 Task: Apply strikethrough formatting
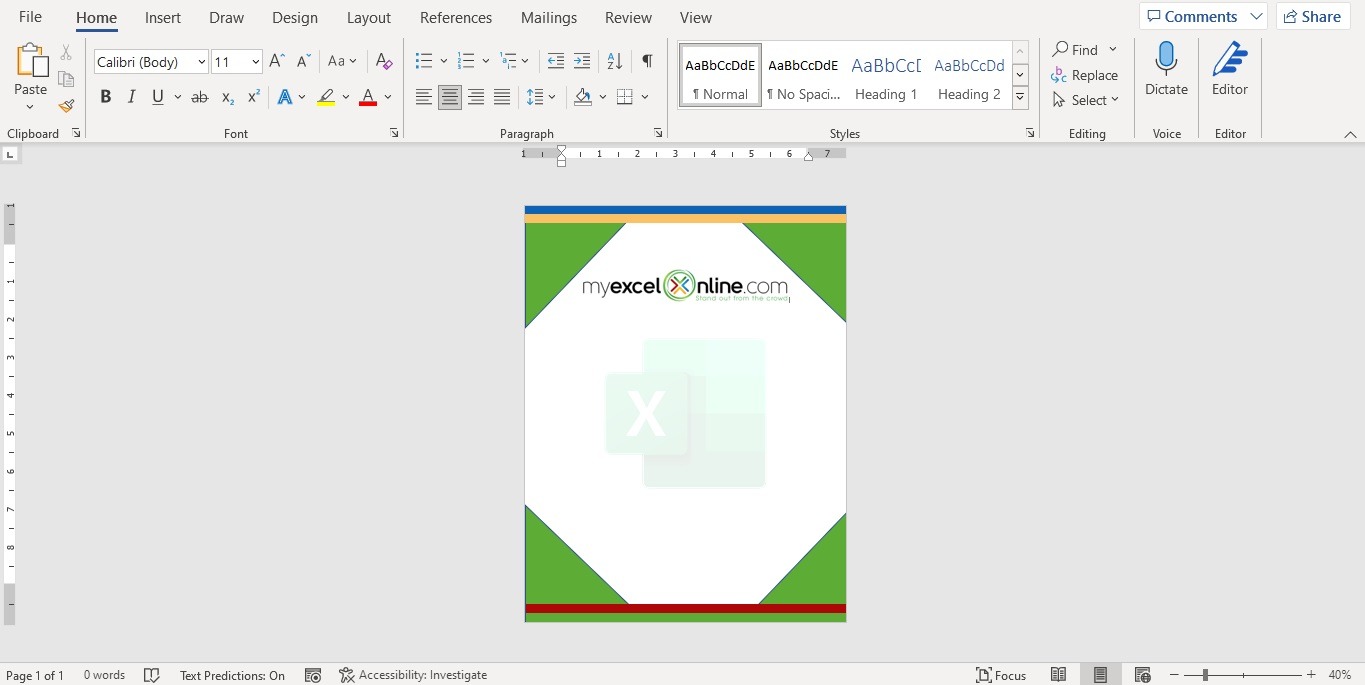click(199, 97)
